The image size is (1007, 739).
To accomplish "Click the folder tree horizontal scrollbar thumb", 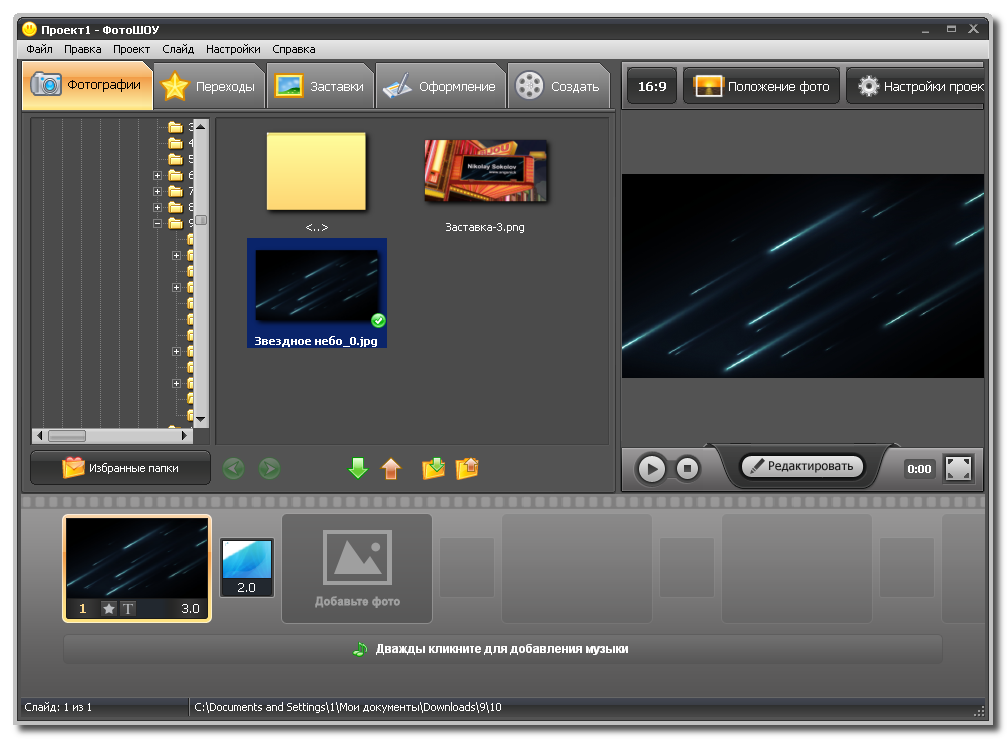I will coord(67,436).
